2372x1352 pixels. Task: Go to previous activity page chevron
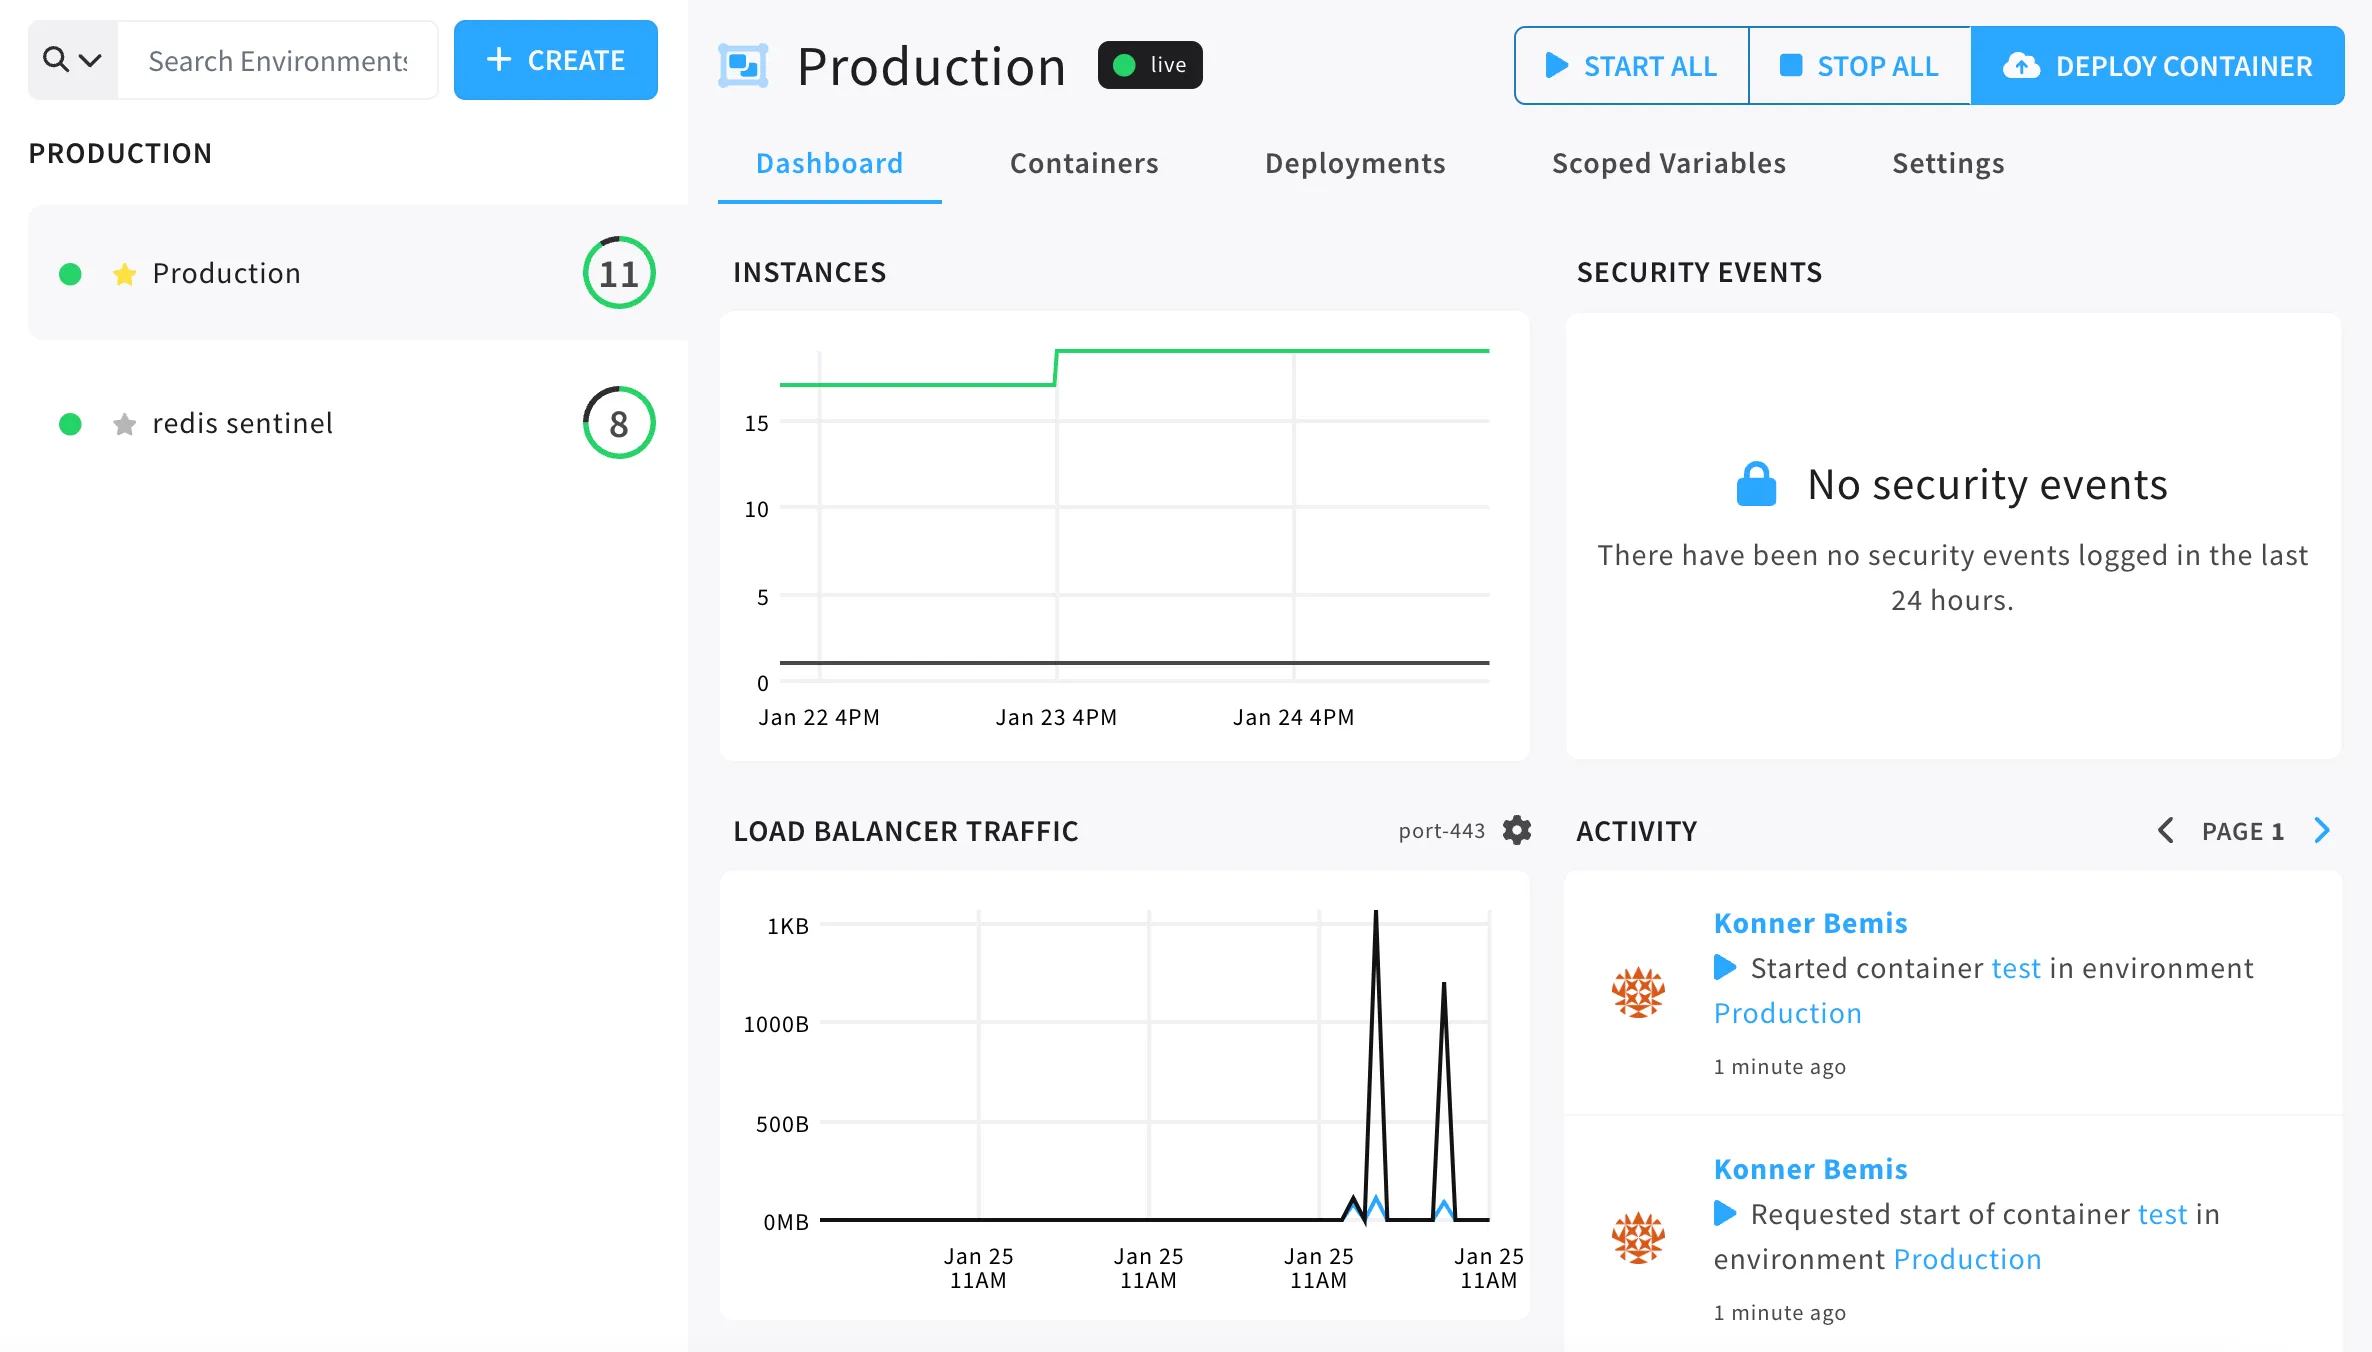pyautogui.click(x=2165, y=830)
